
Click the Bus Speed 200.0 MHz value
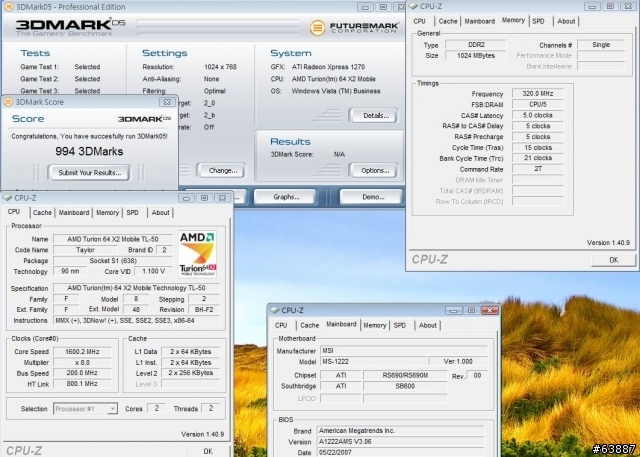click(x=82, y=373)
